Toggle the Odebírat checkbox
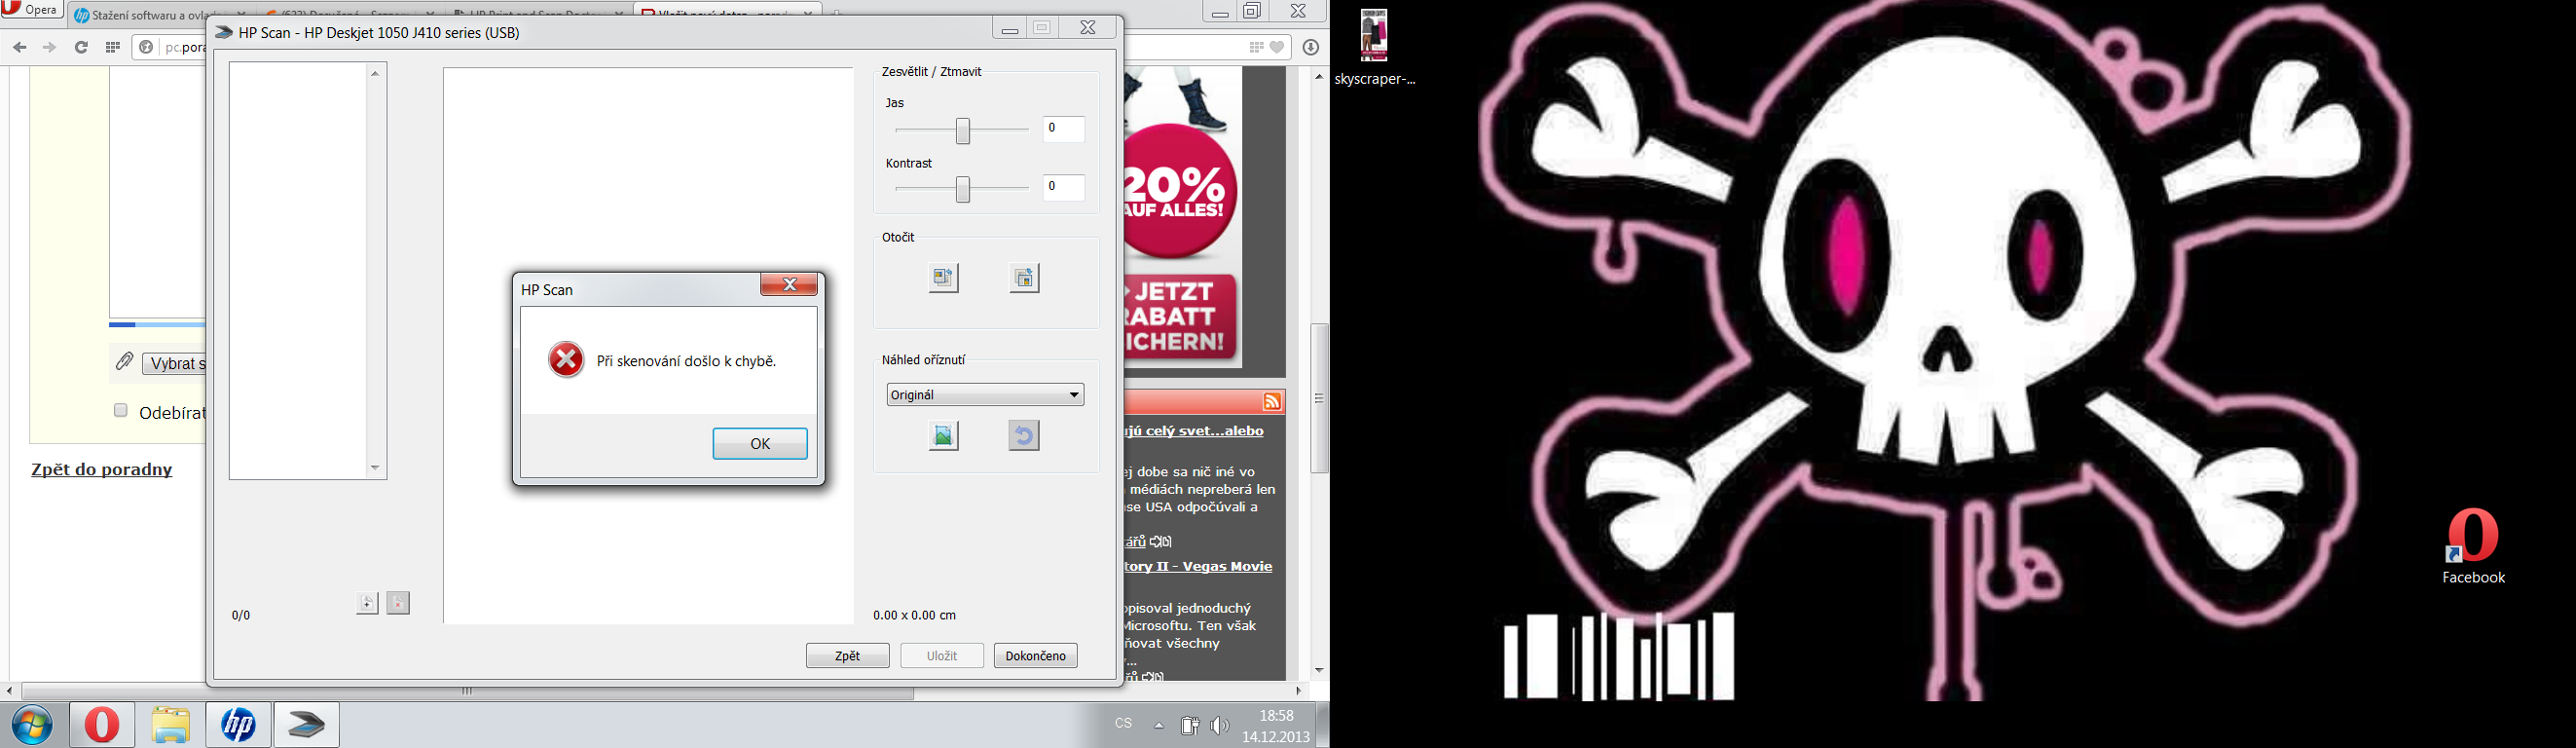This screenshot has width=2576, height=748. pos(121,410)
